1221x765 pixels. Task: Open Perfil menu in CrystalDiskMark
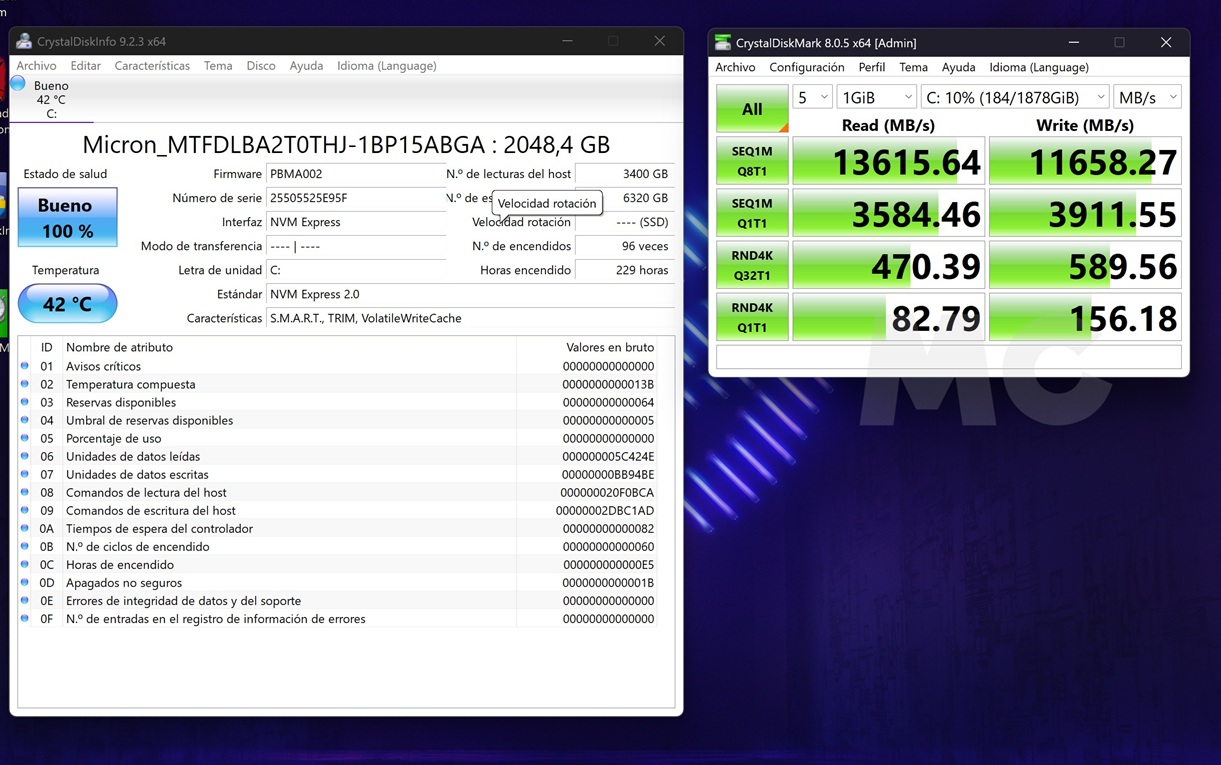(872, 67)
